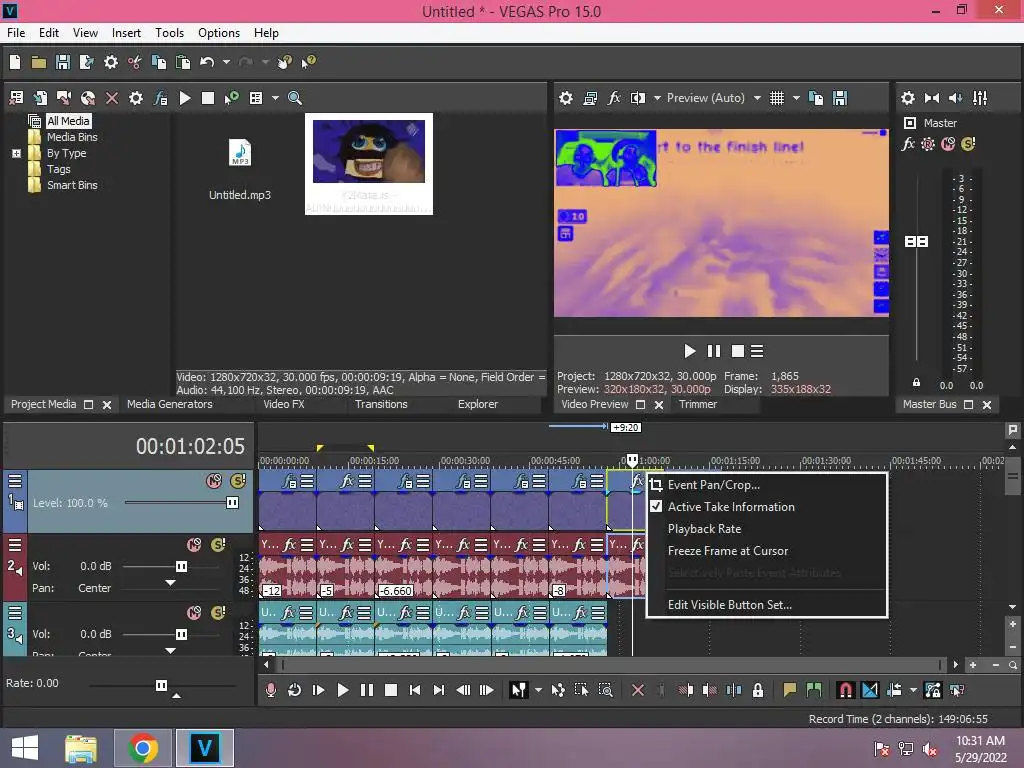Image resolution: width=1024 pixels, height=768 pixels.
Task: Mute audio track 2
Action: [x=194, y=545]
